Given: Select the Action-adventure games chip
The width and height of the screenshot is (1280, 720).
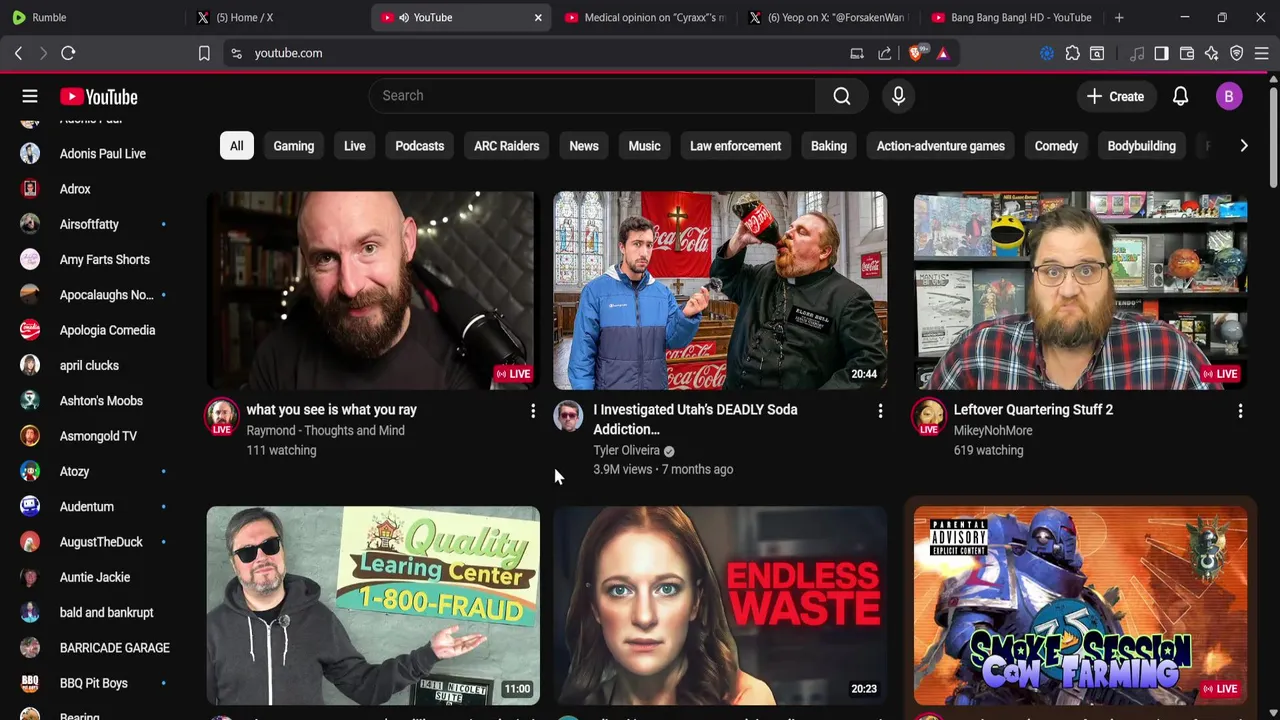Looking at the screenshot, I should pos(941,146).
